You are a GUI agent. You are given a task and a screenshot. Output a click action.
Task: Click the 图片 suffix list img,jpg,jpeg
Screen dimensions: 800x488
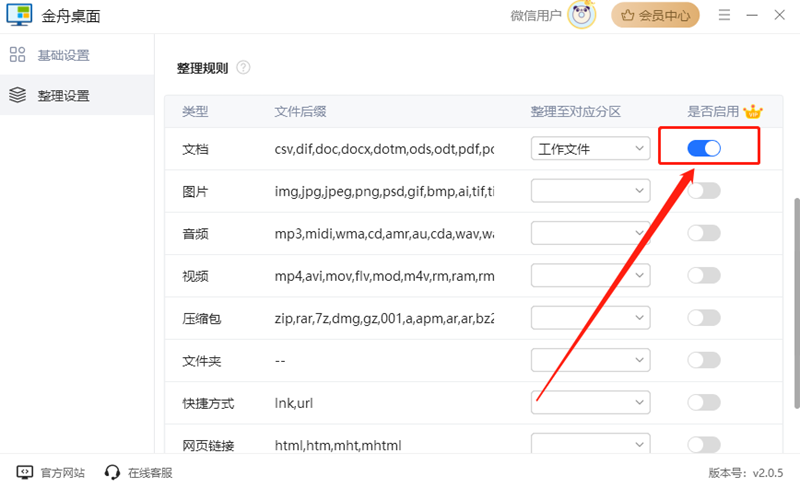pyautogui.click(x=384, y=191)
